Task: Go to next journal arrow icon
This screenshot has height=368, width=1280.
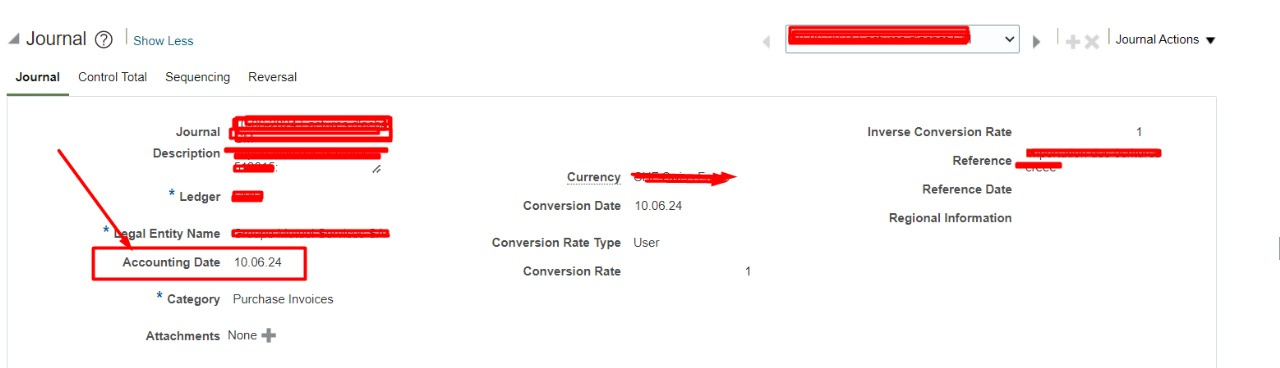Action: tap(1037, 41)
